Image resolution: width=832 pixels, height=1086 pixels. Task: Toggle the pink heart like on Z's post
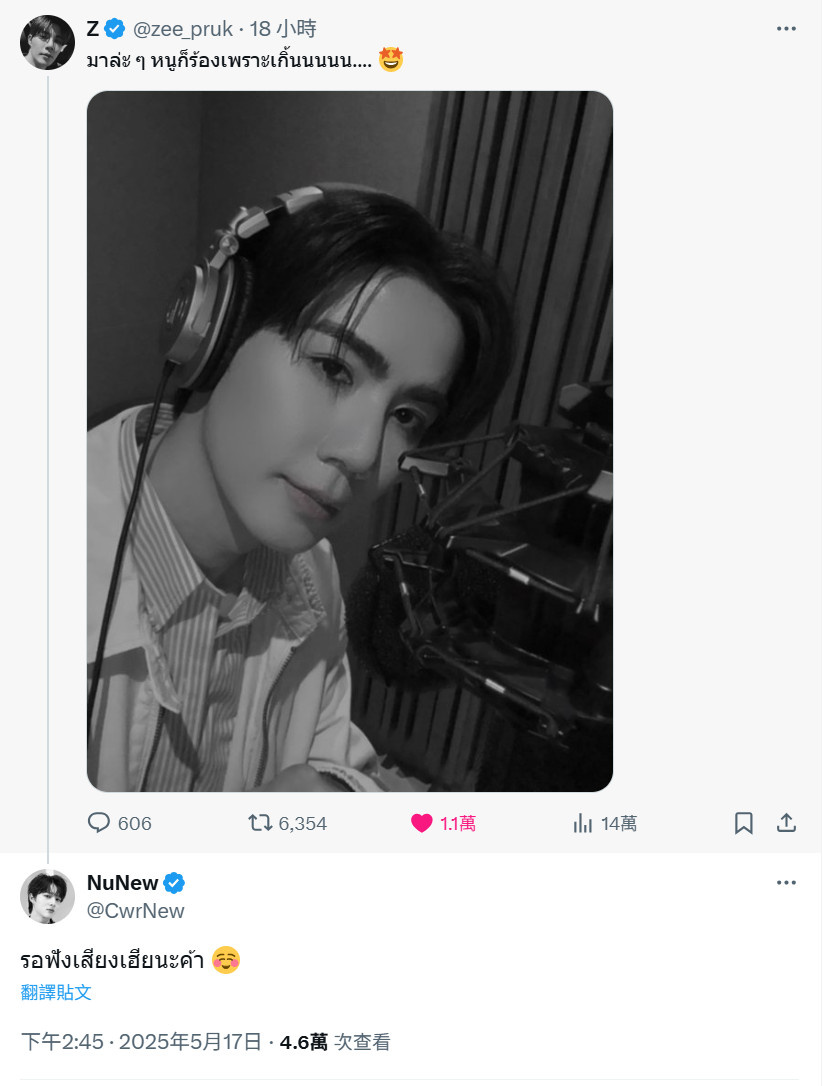(x=421, y=822)
